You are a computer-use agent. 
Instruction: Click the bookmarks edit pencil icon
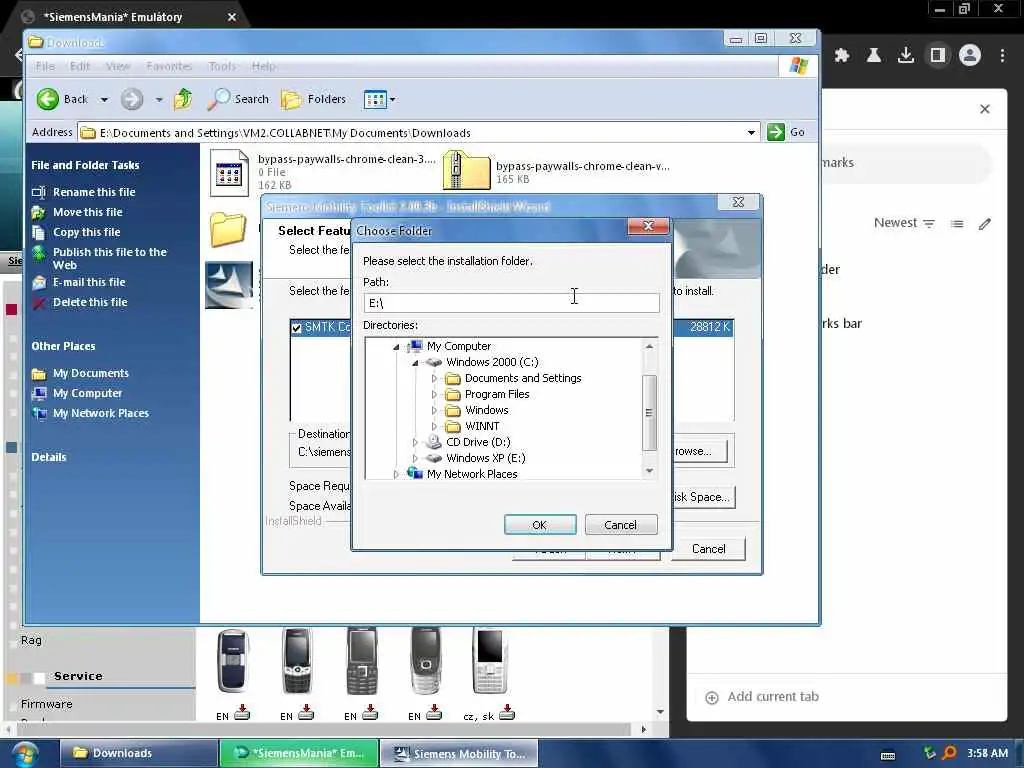point(985,224)
